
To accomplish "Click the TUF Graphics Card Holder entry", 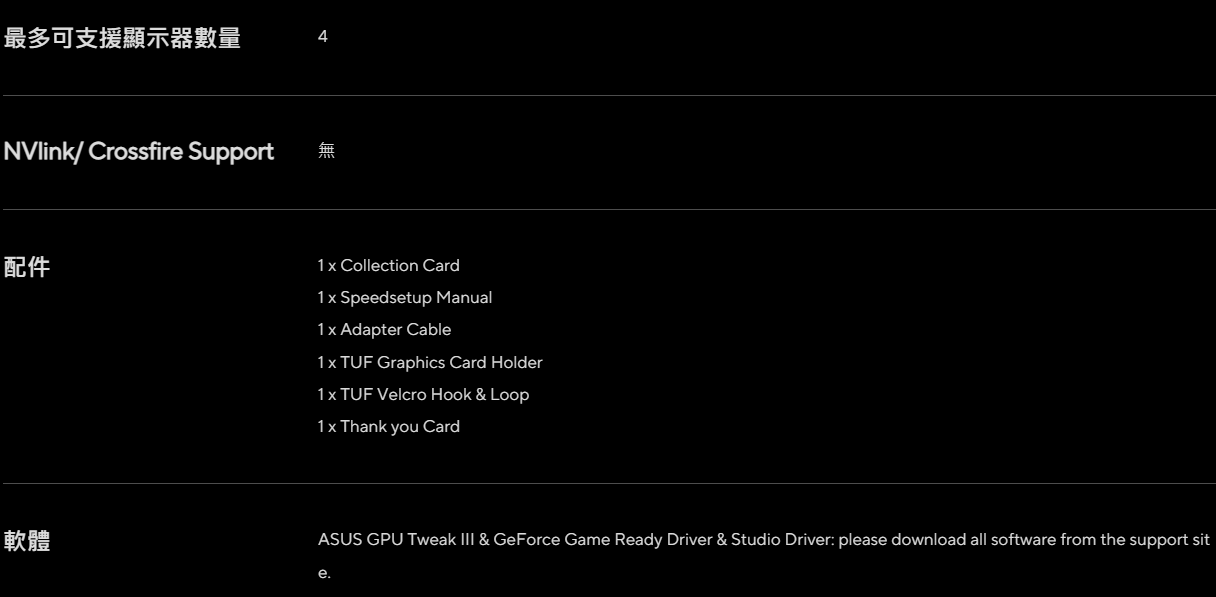I will tap(430, 362).
